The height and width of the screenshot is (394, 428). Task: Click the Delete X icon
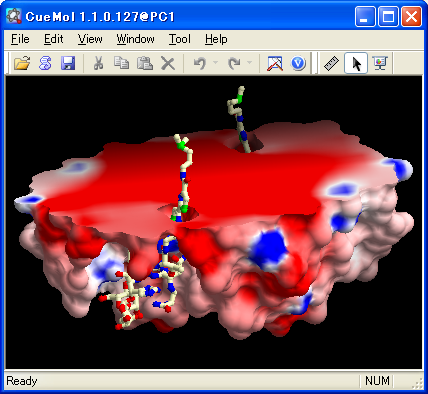(x=168, y=63)
